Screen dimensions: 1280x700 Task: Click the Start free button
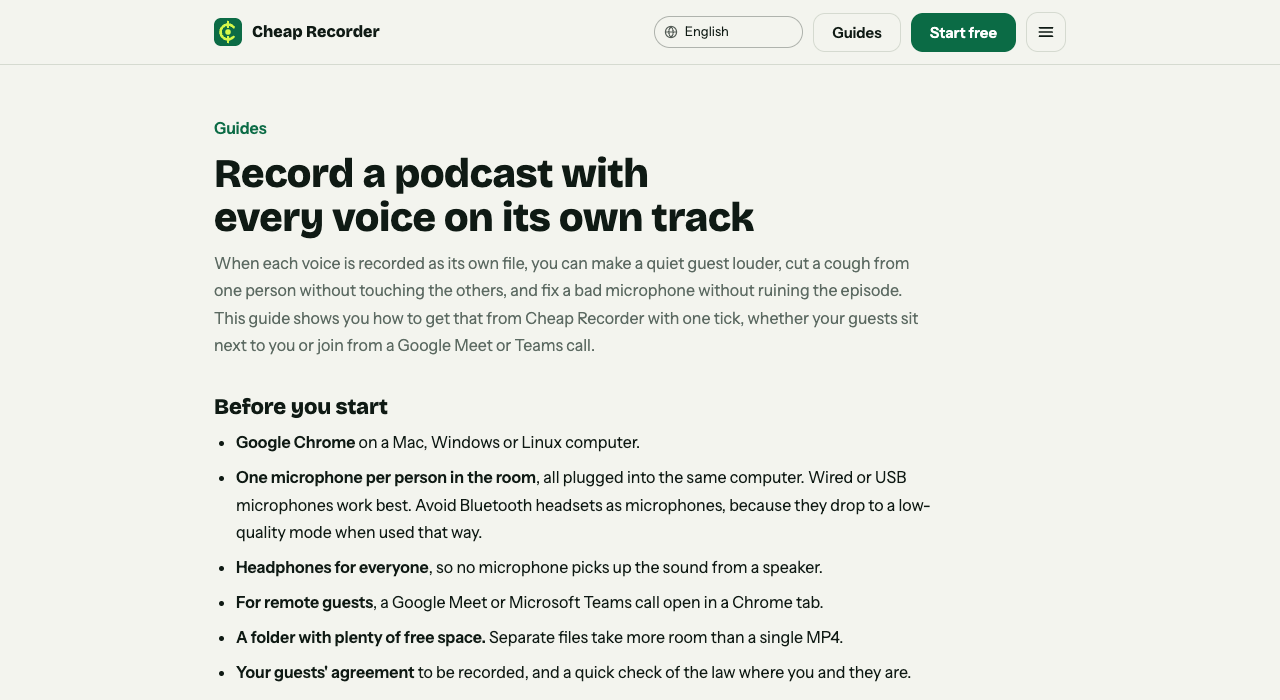pos(963,32)
